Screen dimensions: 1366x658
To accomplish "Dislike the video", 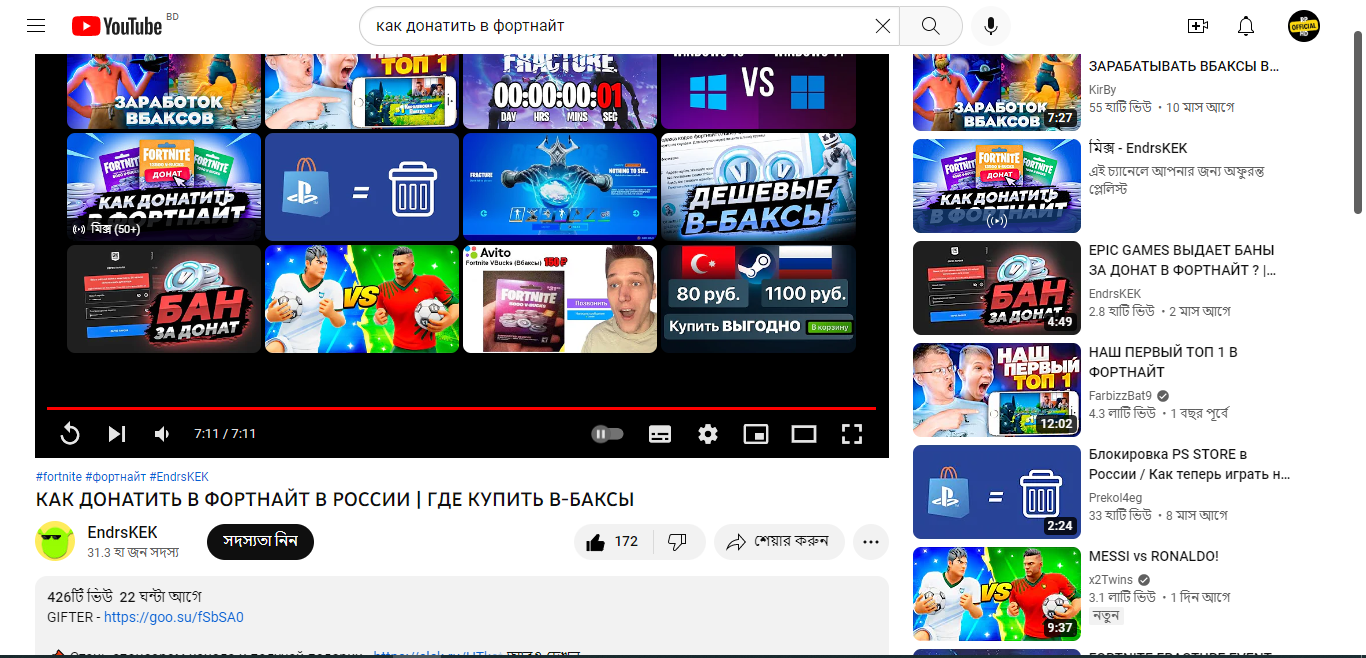I will coord(678,542).
